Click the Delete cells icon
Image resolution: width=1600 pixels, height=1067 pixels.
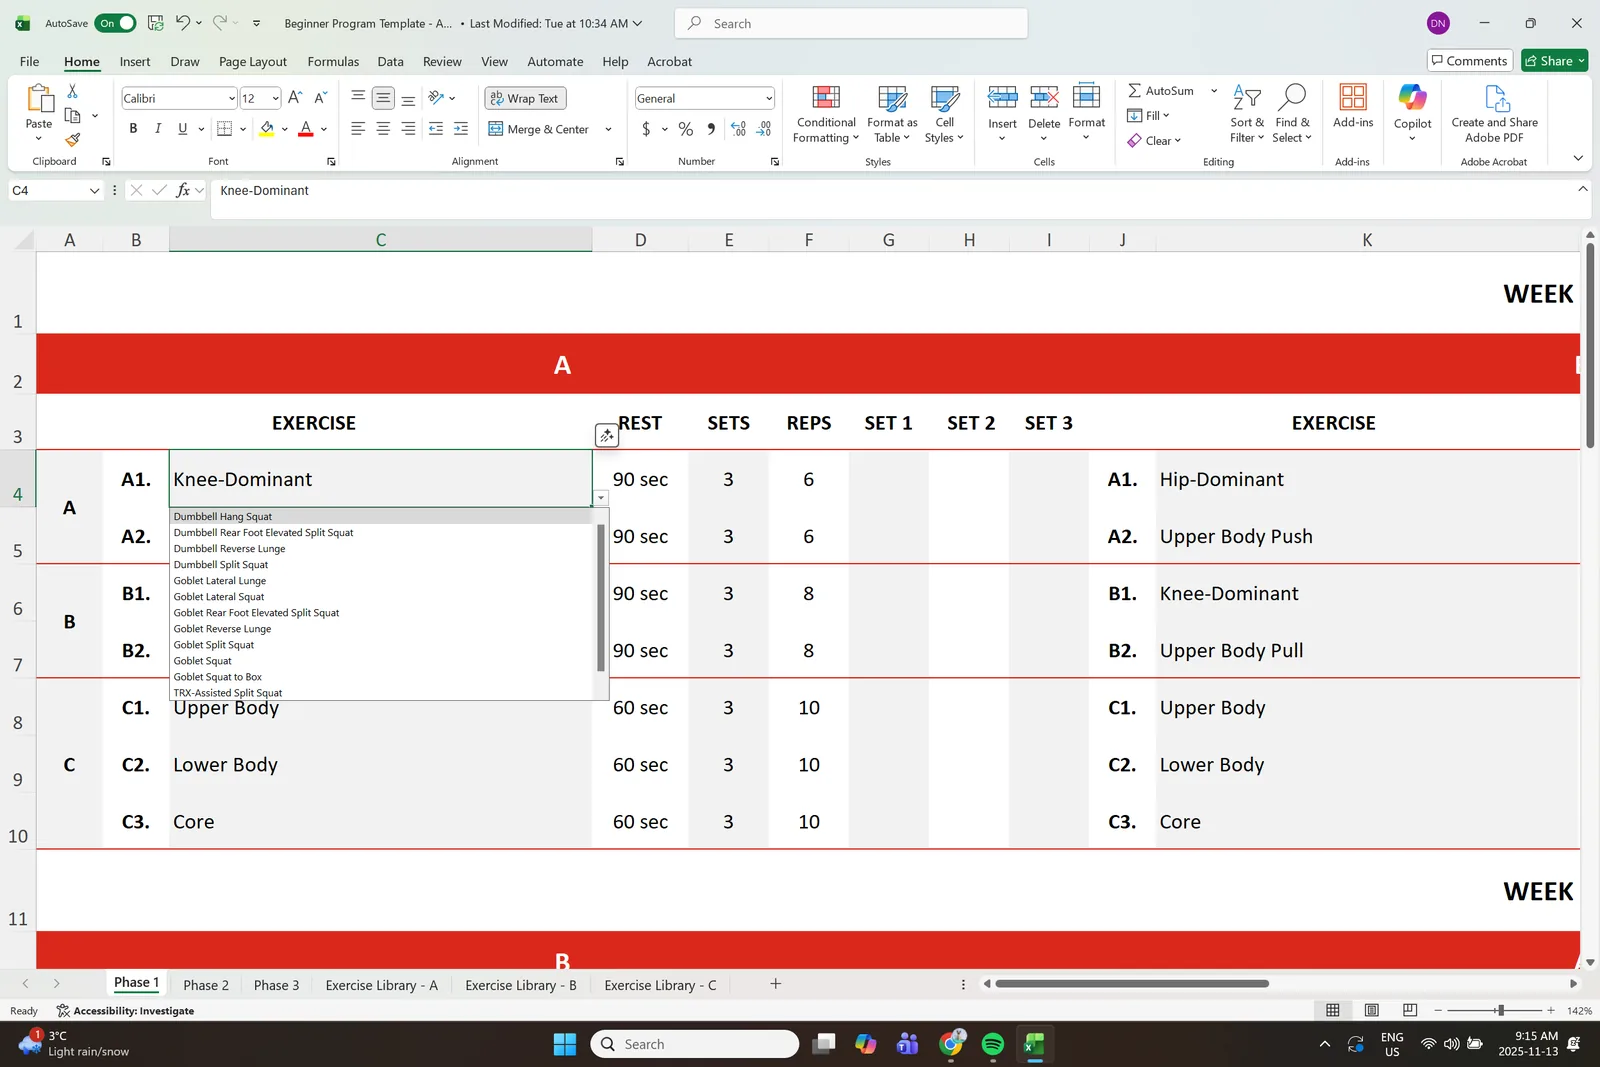point(1044,98)
